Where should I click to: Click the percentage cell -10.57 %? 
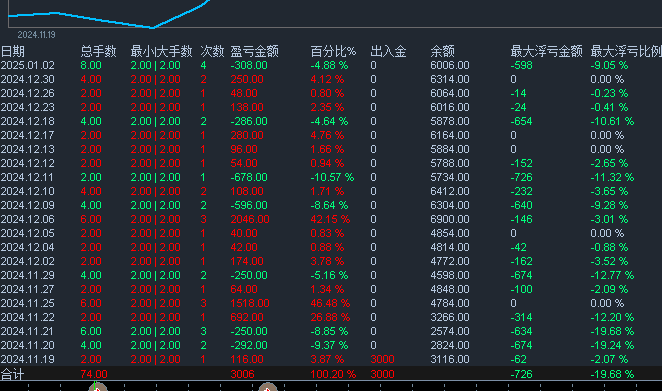coord(332,177)
